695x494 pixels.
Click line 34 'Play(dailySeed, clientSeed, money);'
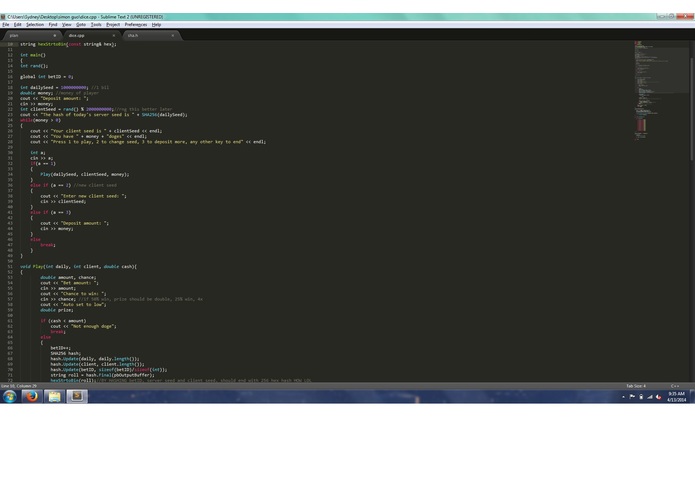point(85,175)
